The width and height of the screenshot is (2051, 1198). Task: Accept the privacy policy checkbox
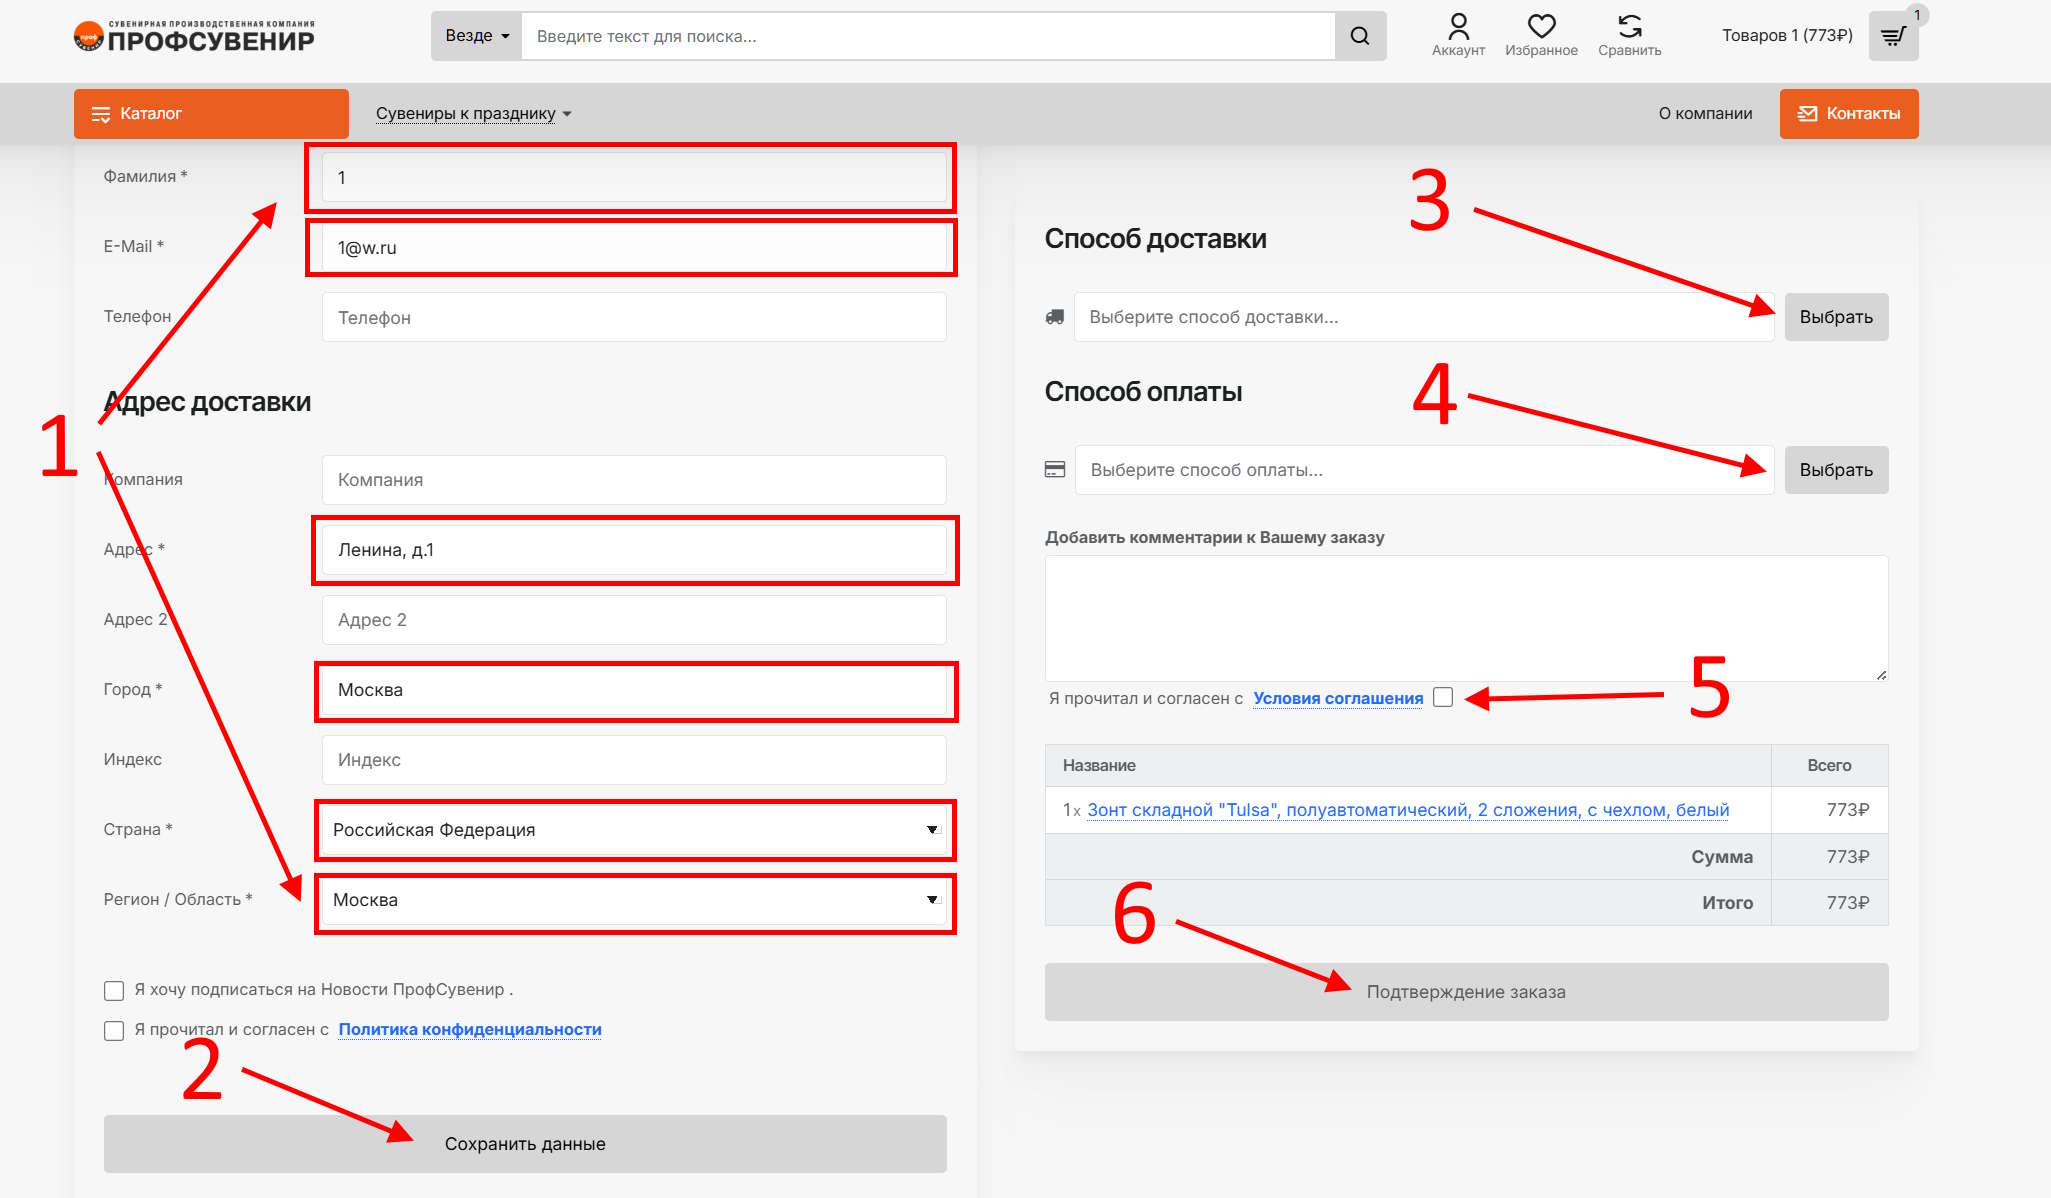114,1031
